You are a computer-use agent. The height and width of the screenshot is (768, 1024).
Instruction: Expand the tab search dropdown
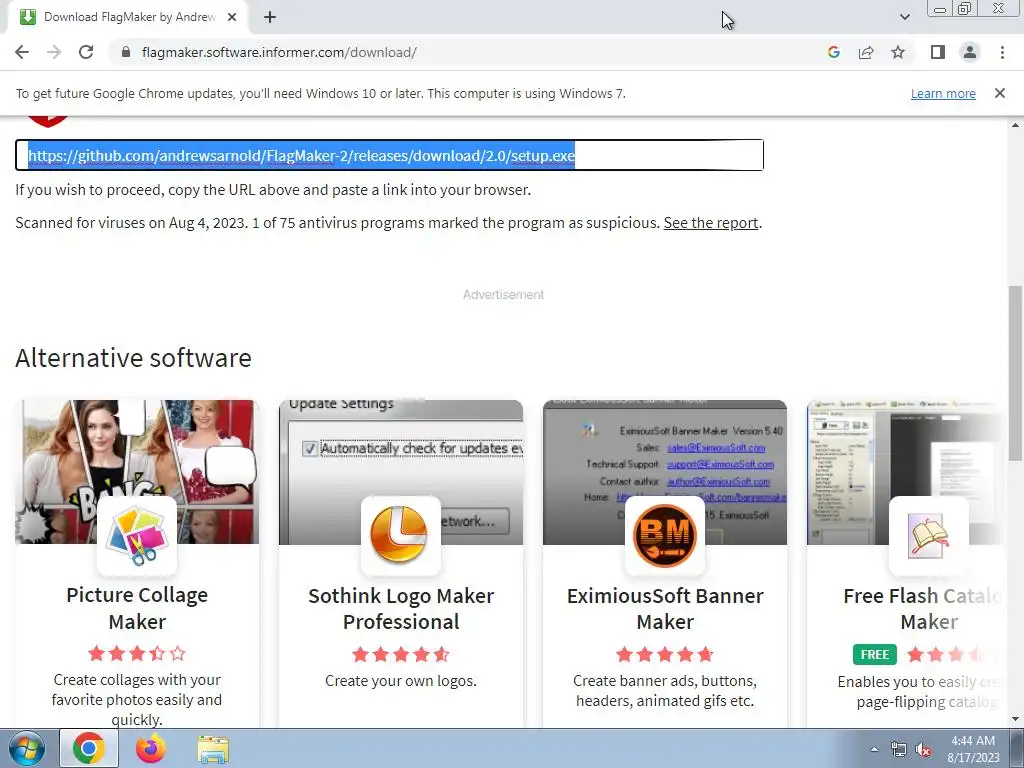[x=904, y=17]
